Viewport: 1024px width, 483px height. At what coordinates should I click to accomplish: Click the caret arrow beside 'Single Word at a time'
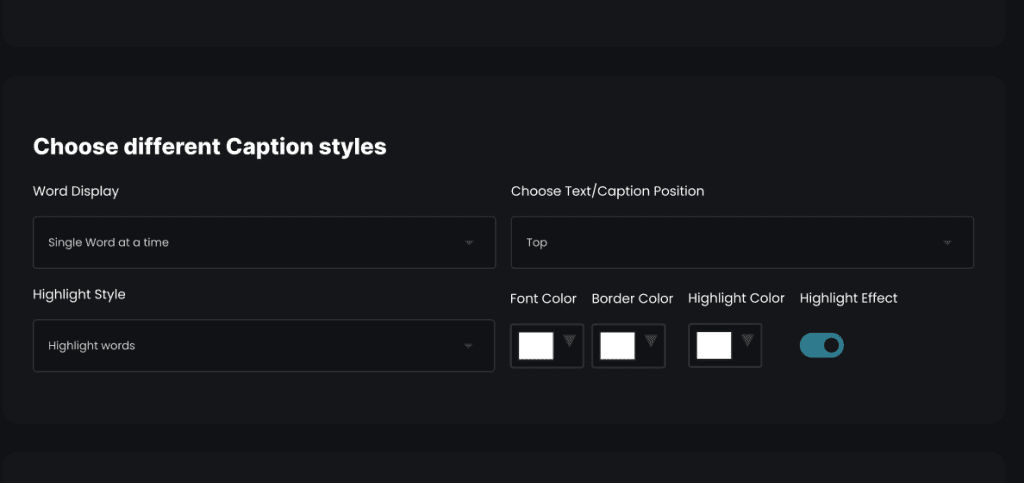(x=469, y=243)
